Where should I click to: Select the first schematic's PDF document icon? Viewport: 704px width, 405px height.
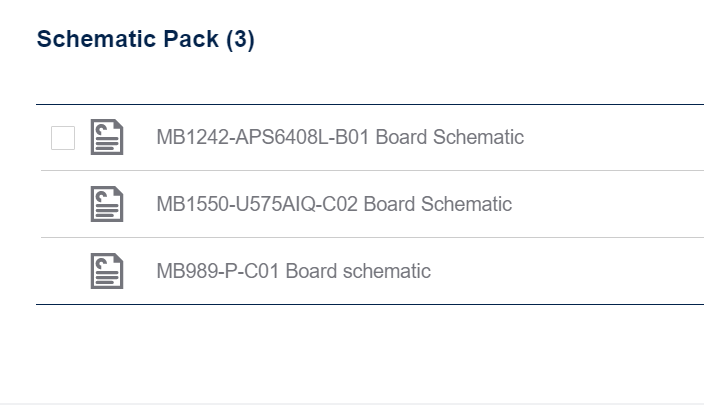click(107, 137)
